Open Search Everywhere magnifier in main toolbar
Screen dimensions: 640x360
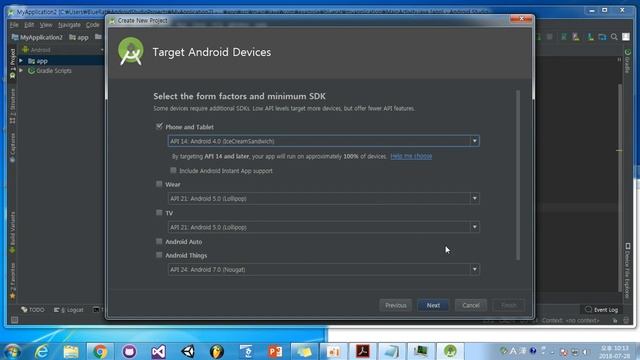click(x=614, y=37)
